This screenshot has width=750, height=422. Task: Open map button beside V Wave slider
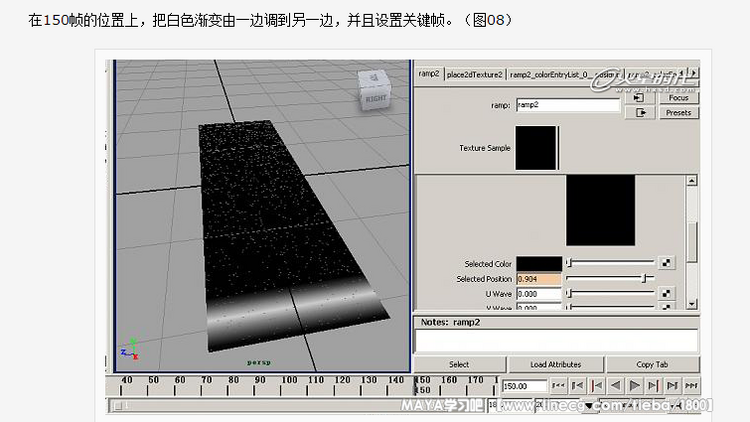coord(666,306)
